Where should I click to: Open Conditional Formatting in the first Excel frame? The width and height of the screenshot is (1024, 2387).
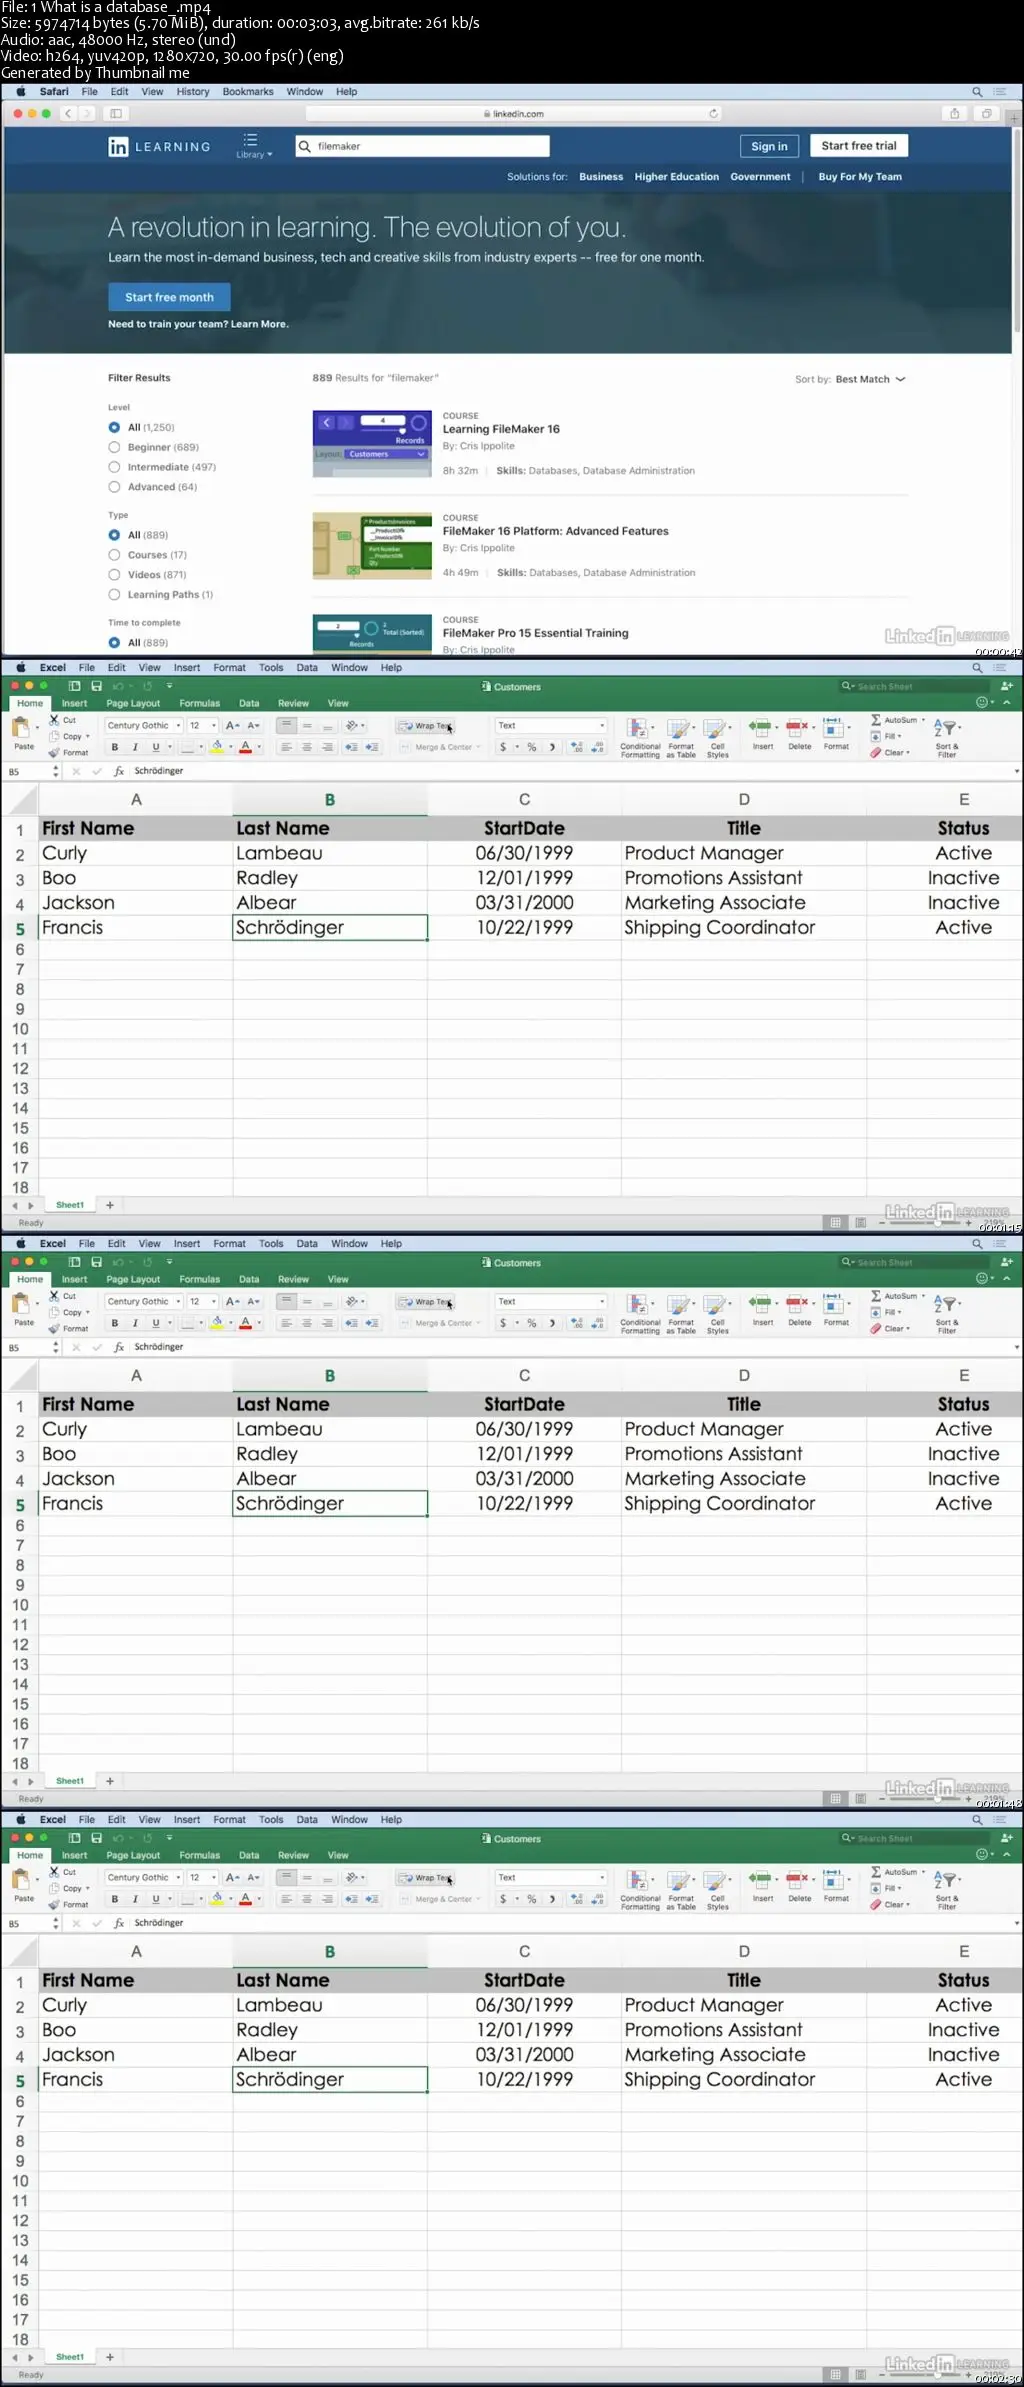640,738
